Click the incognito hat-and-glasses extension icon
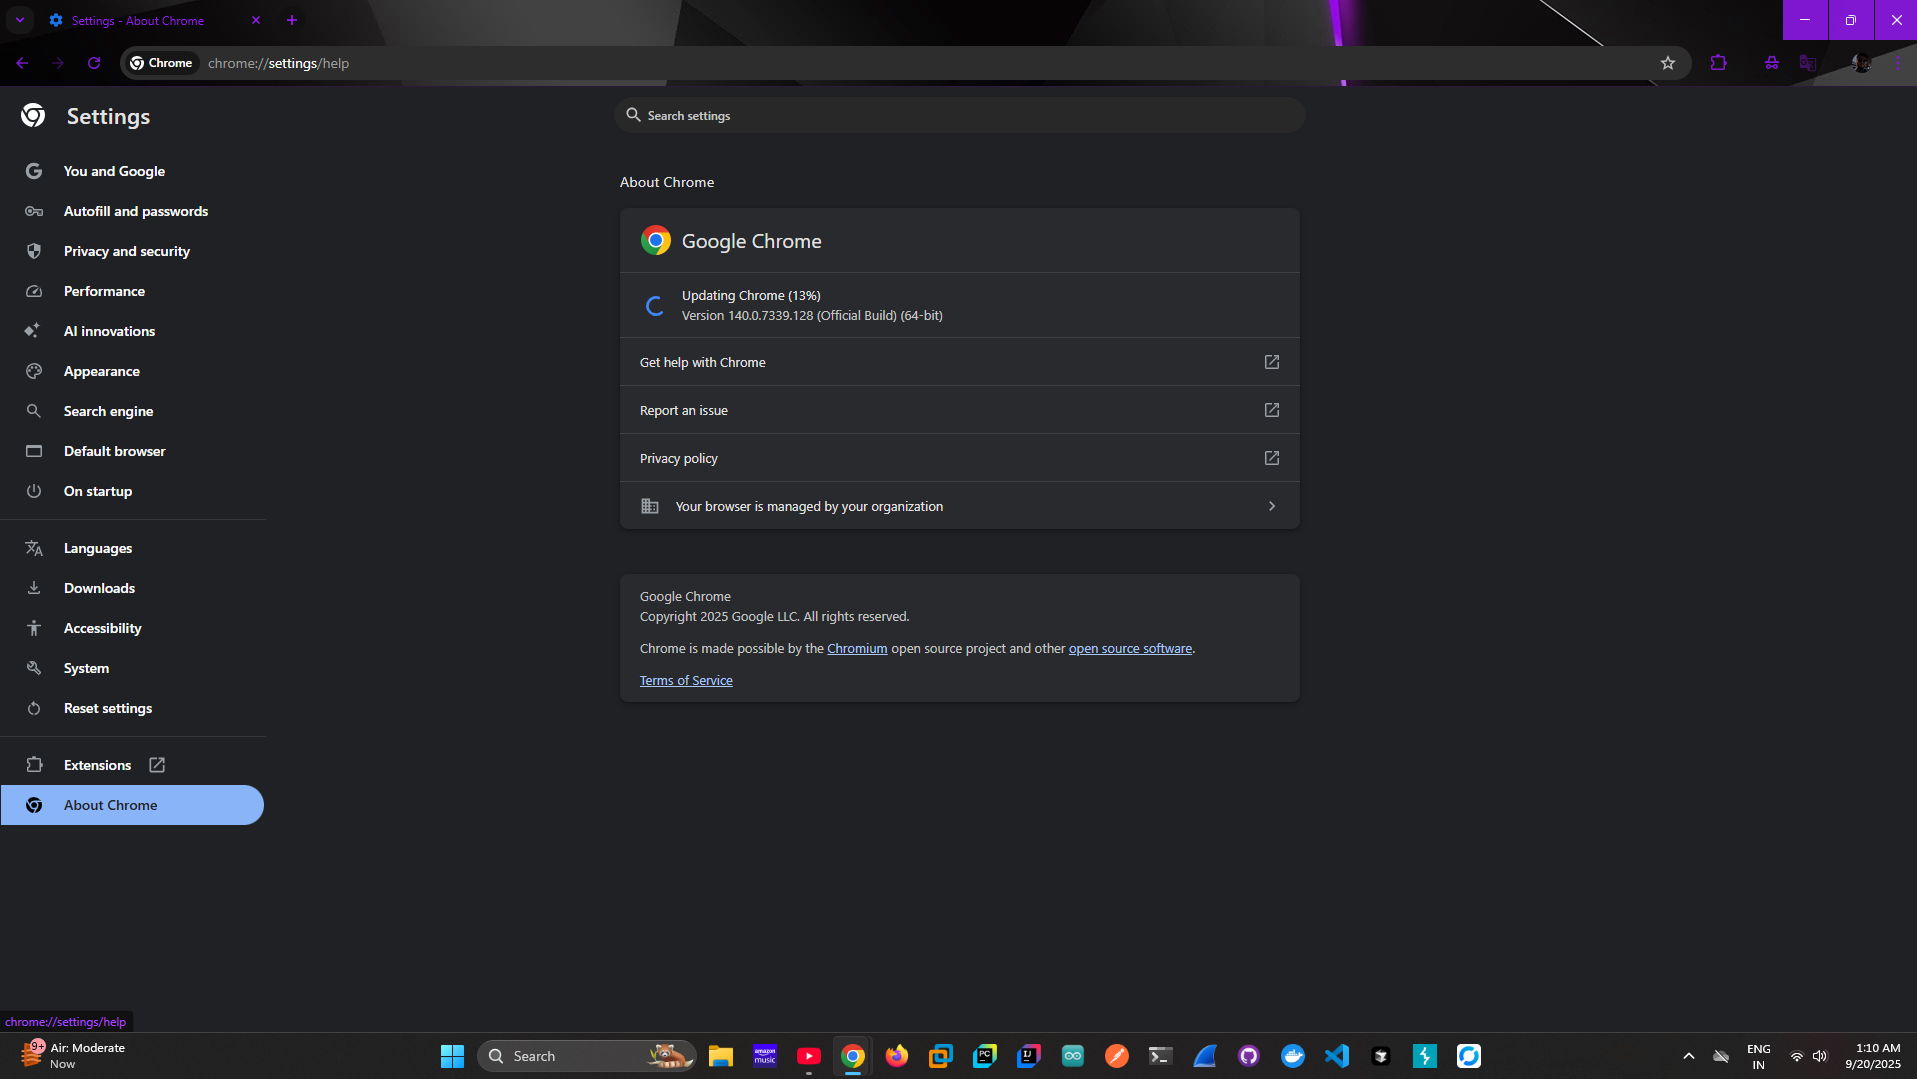 coord(1772,63)
